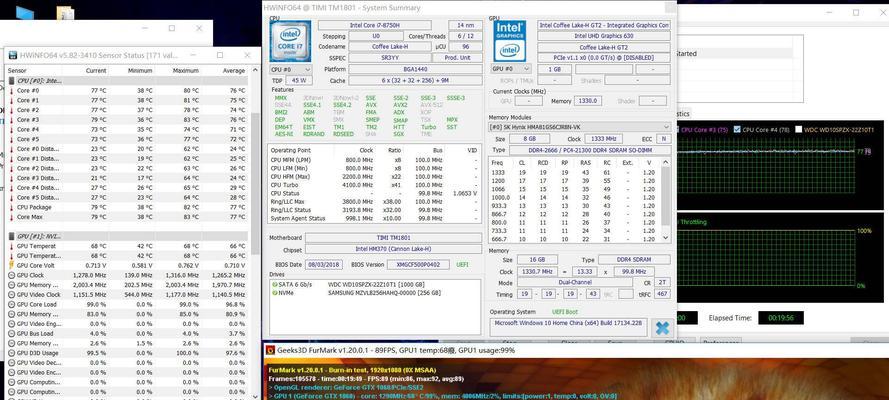The image size is (889, 400).
Task: Click the Intel Graphics logo
Action: [x=510, y=41]
